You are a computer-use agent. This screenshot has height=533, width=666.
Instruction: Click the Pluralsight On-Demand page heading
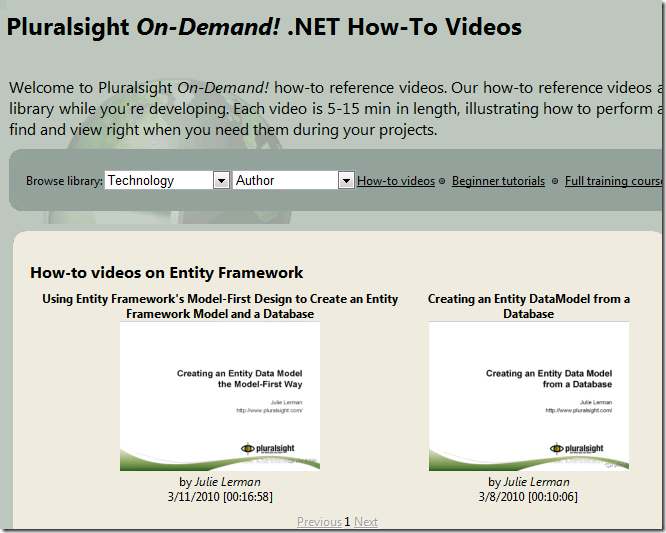tap(264, 27)
